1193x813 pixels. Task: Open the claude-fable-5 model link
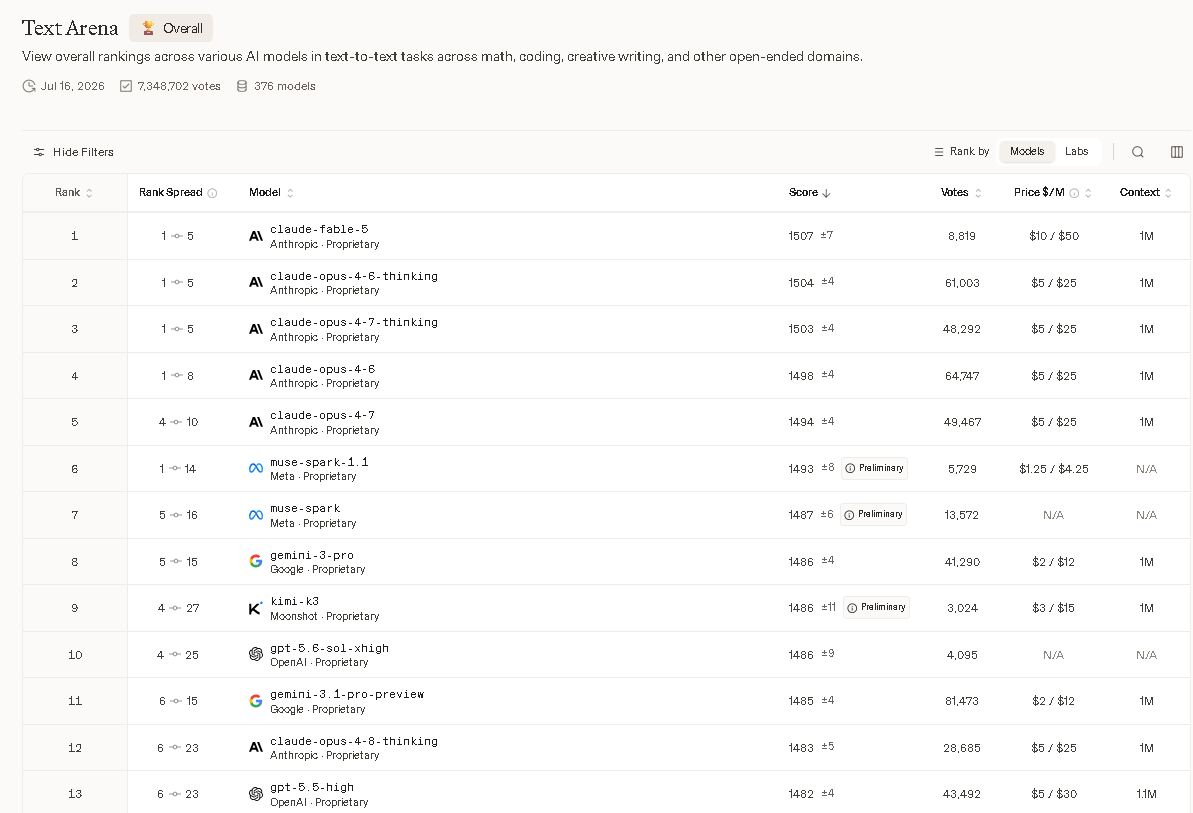319,229
